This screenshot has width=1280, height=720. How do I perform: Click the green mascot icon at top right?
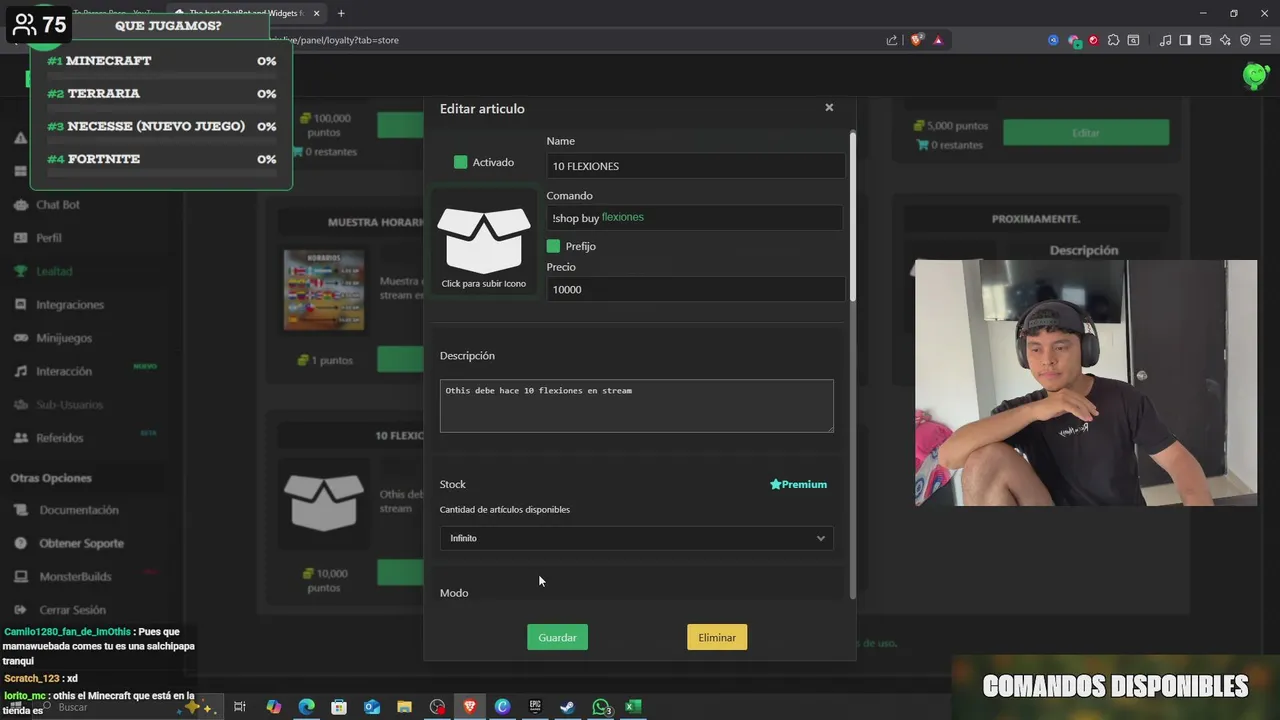click(1255, 75)
